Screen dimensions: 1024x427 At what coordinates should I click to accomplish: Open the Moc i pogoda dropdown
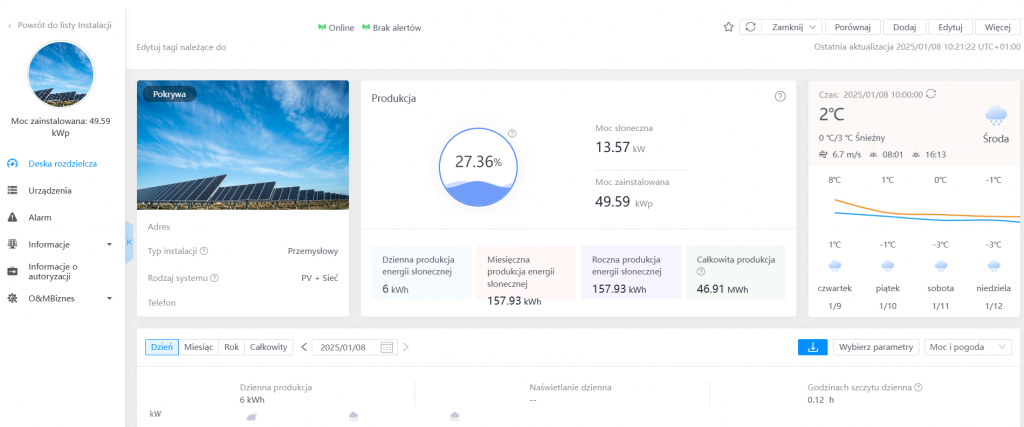tap(968, 347)
